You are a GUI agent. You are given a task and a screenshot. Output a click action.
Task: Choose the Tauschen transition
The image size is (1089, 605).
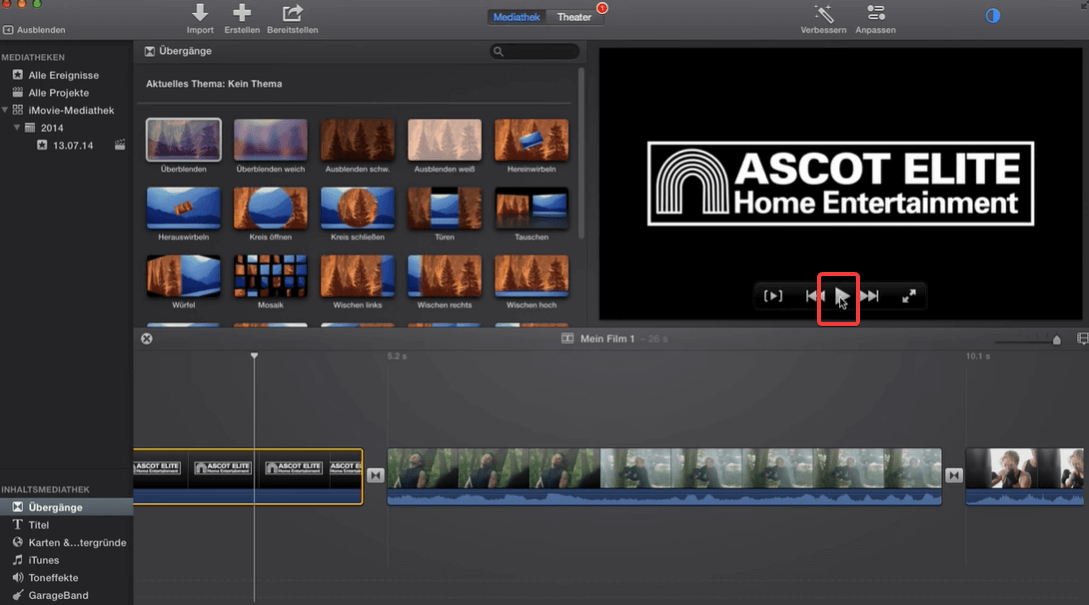531,208
